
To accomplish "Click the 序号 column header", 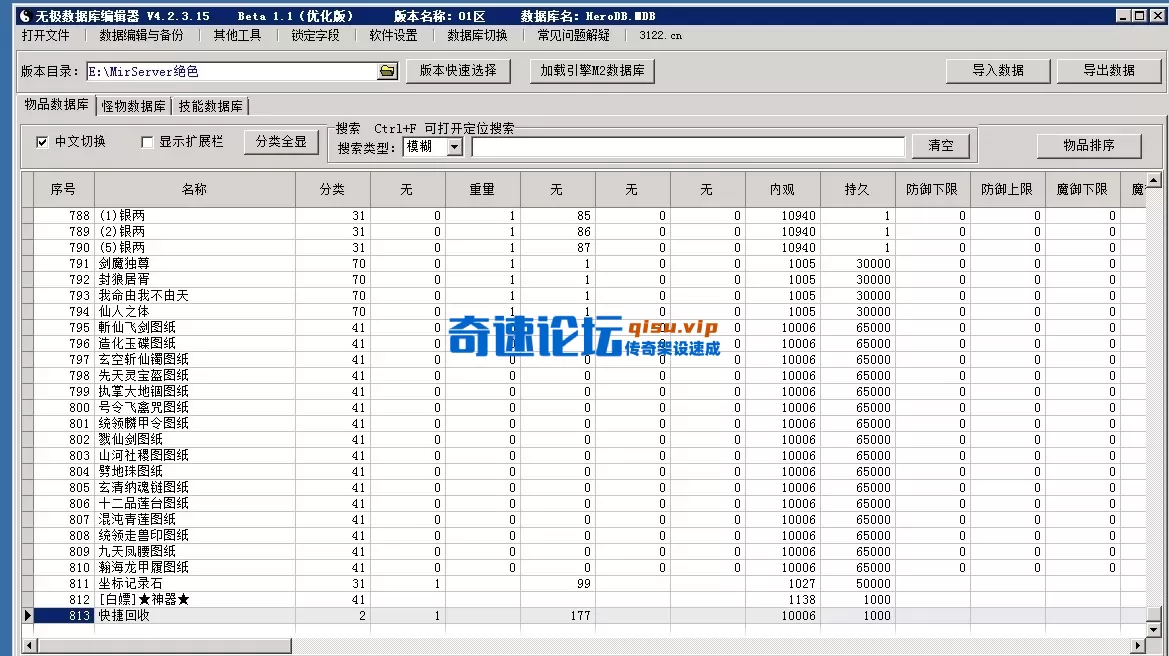I will tap(63, 189).
